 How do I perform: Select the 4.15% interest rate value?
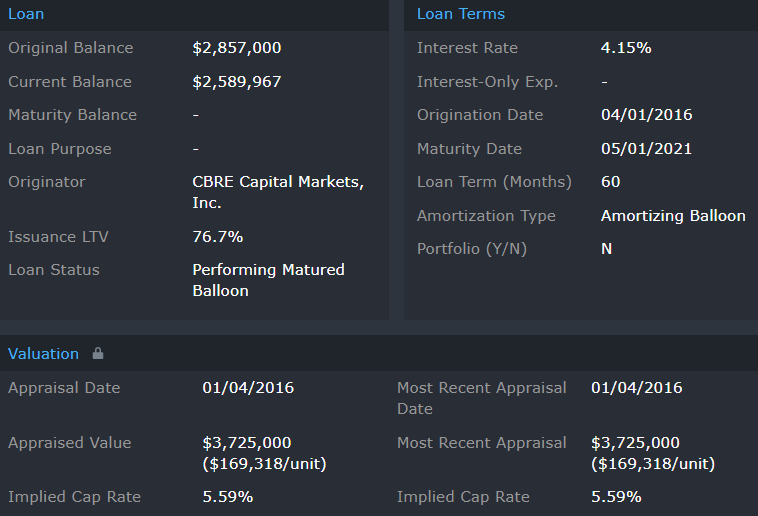626,48
